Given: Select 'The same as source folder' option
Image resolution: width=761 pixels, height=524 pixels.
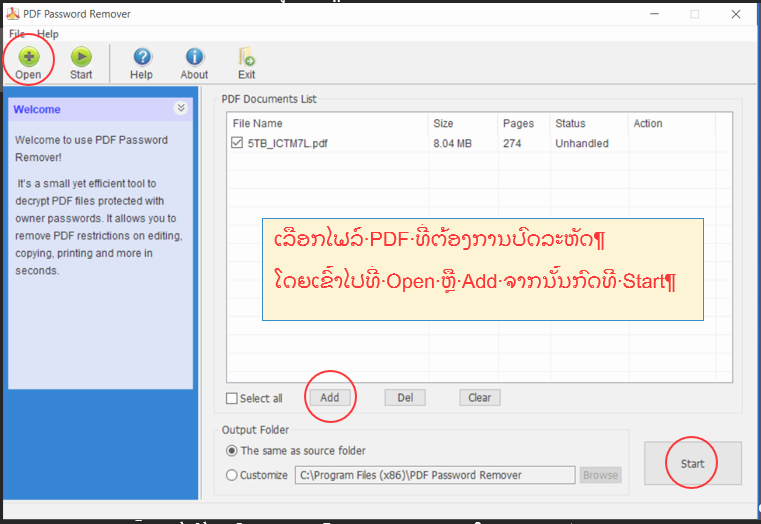Looking at the screenshot, I should 232,451.
